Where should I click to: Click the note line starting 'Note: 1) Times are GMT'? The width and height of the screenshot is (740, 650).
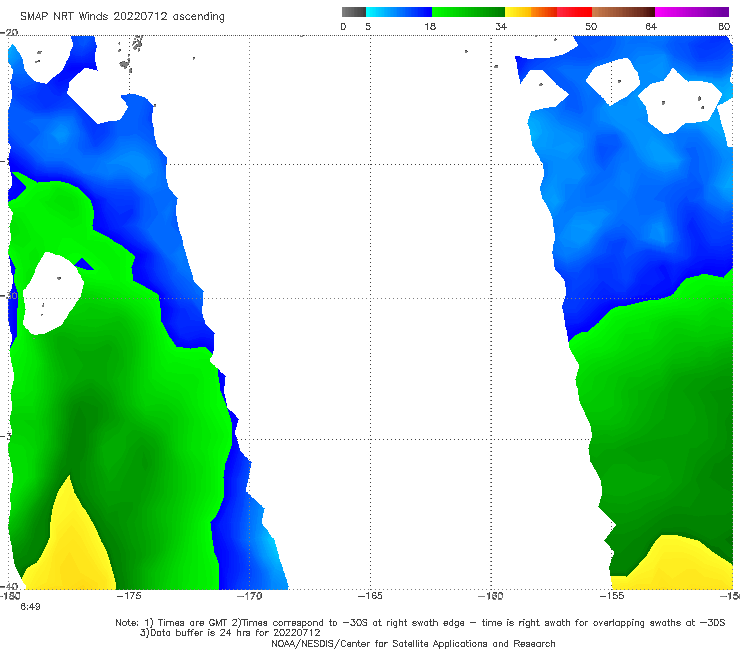(x=420, y=623)
